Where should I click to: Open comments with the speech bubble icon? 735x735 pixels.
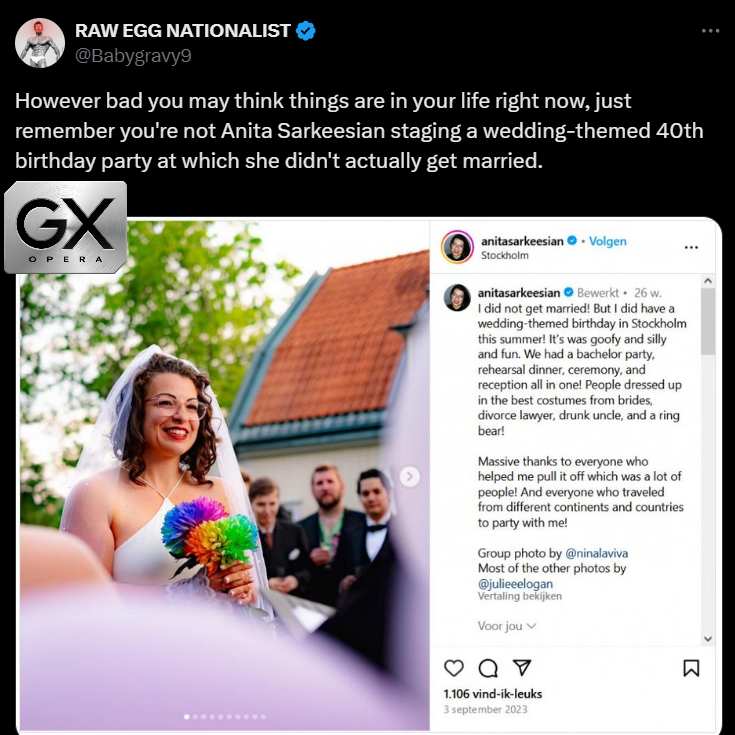(488, 668)
